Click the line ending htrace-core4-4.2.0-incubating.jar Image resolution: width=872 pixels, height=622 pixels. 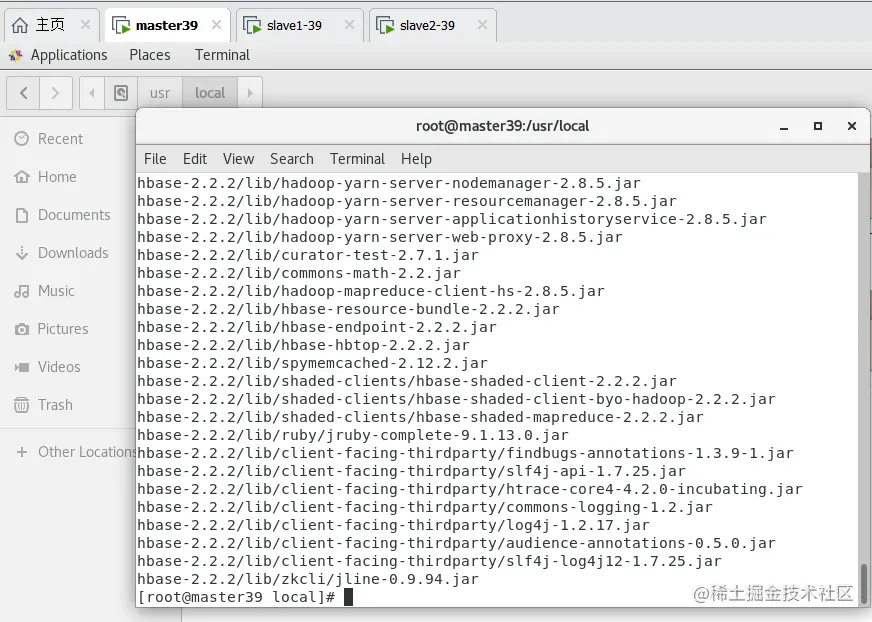click(x=470, y=489)
